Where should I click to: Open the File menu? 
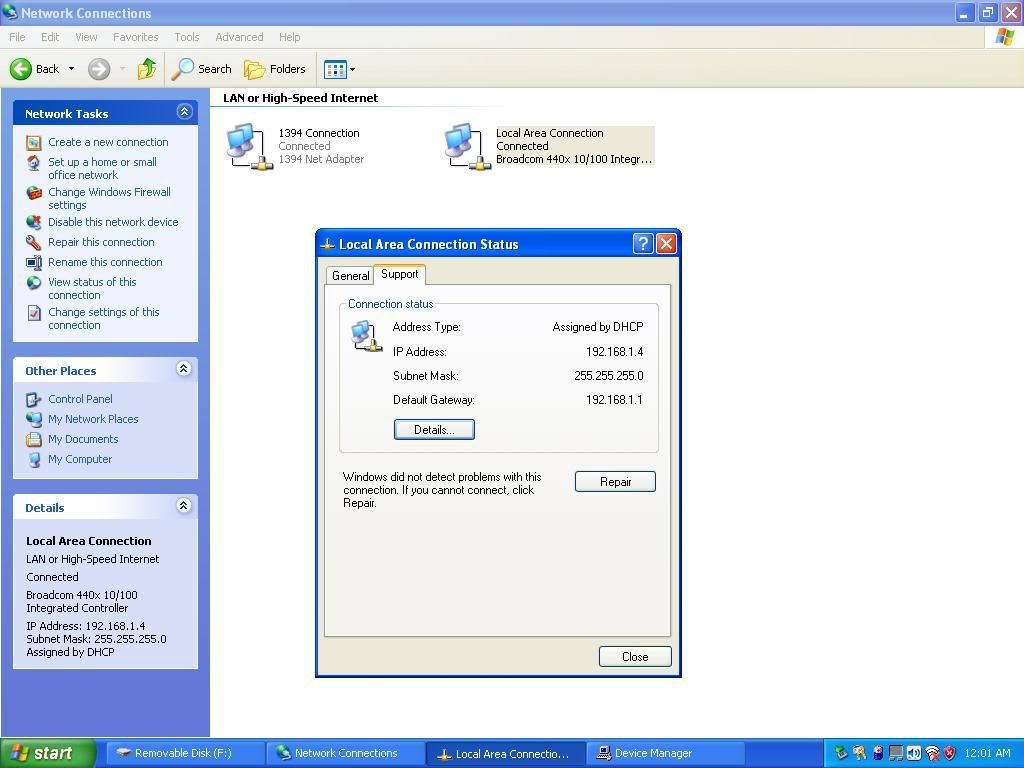pos(18,37)
